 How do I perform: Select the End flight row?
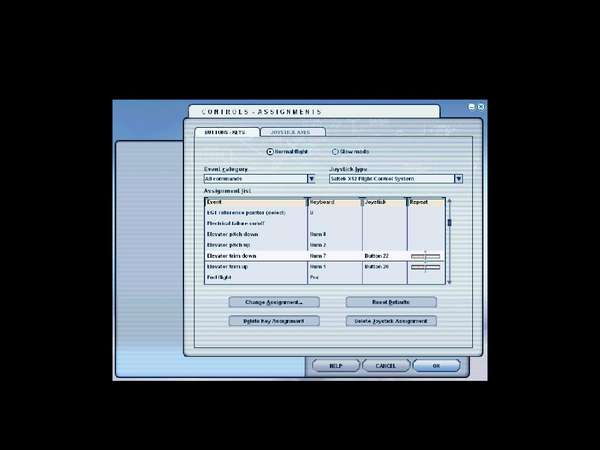tap(325, 277)
